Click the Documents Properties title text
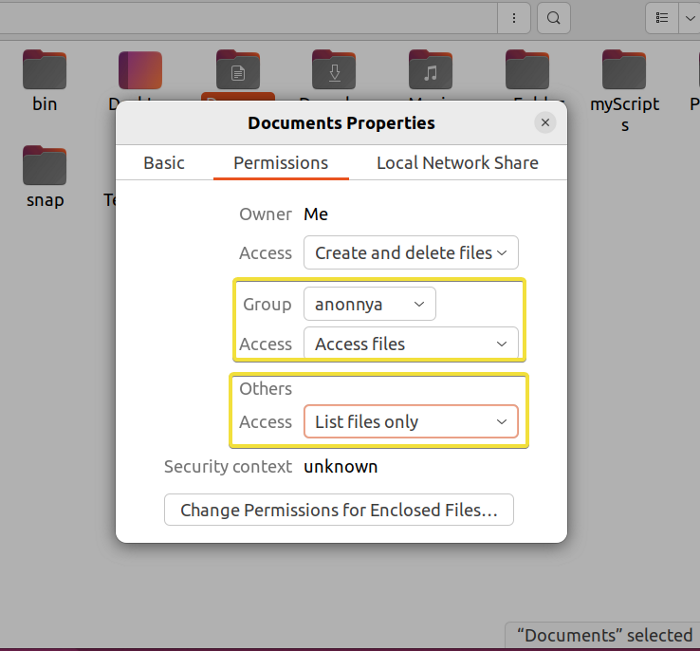This screenshot has height=651, width=700. [x=341, y=123]
